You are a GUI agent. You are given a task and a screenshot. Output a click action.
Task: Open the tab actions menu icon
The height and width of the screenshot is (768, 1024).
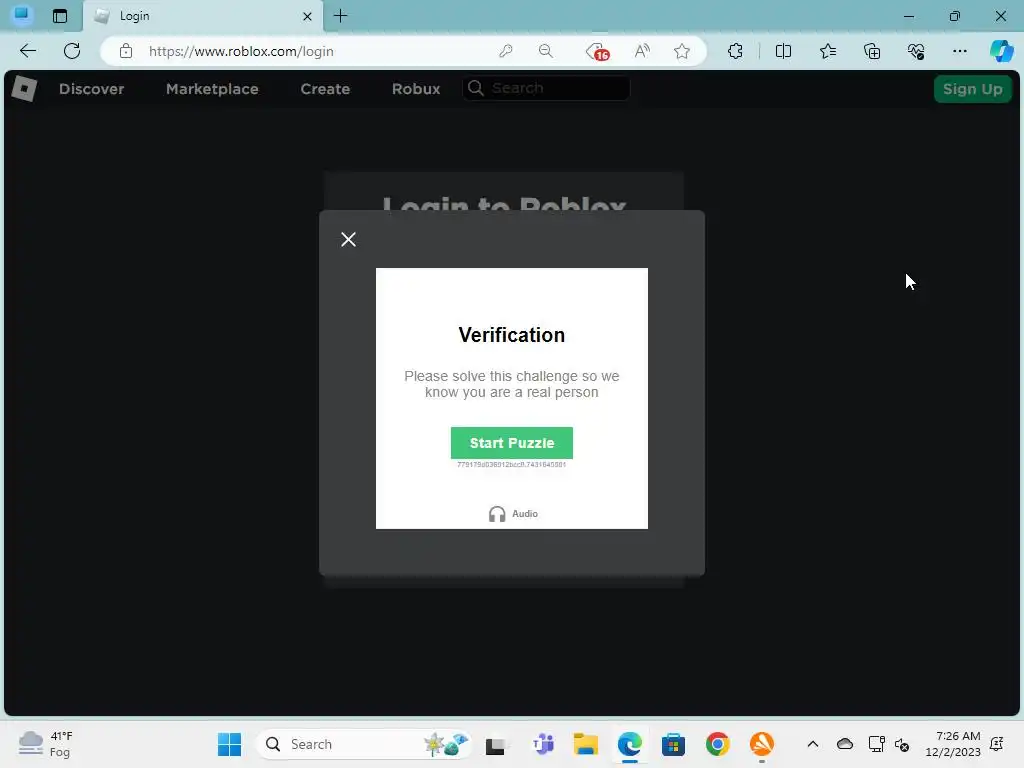(x=60, y=16)
